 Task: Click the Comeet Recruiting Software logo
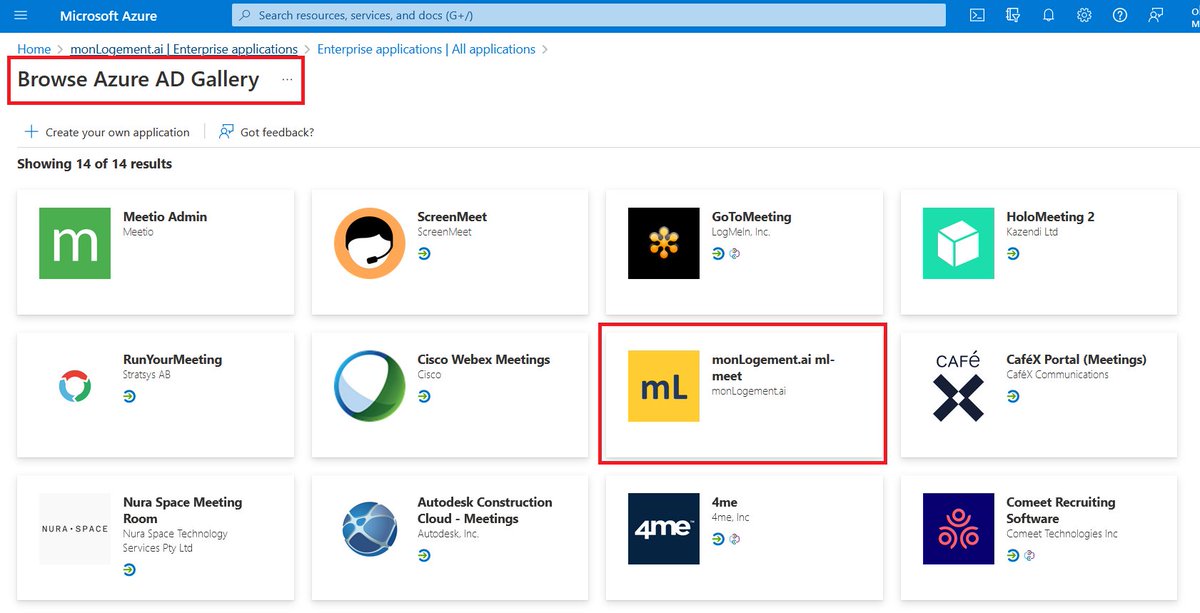click(x=958, y=529)
